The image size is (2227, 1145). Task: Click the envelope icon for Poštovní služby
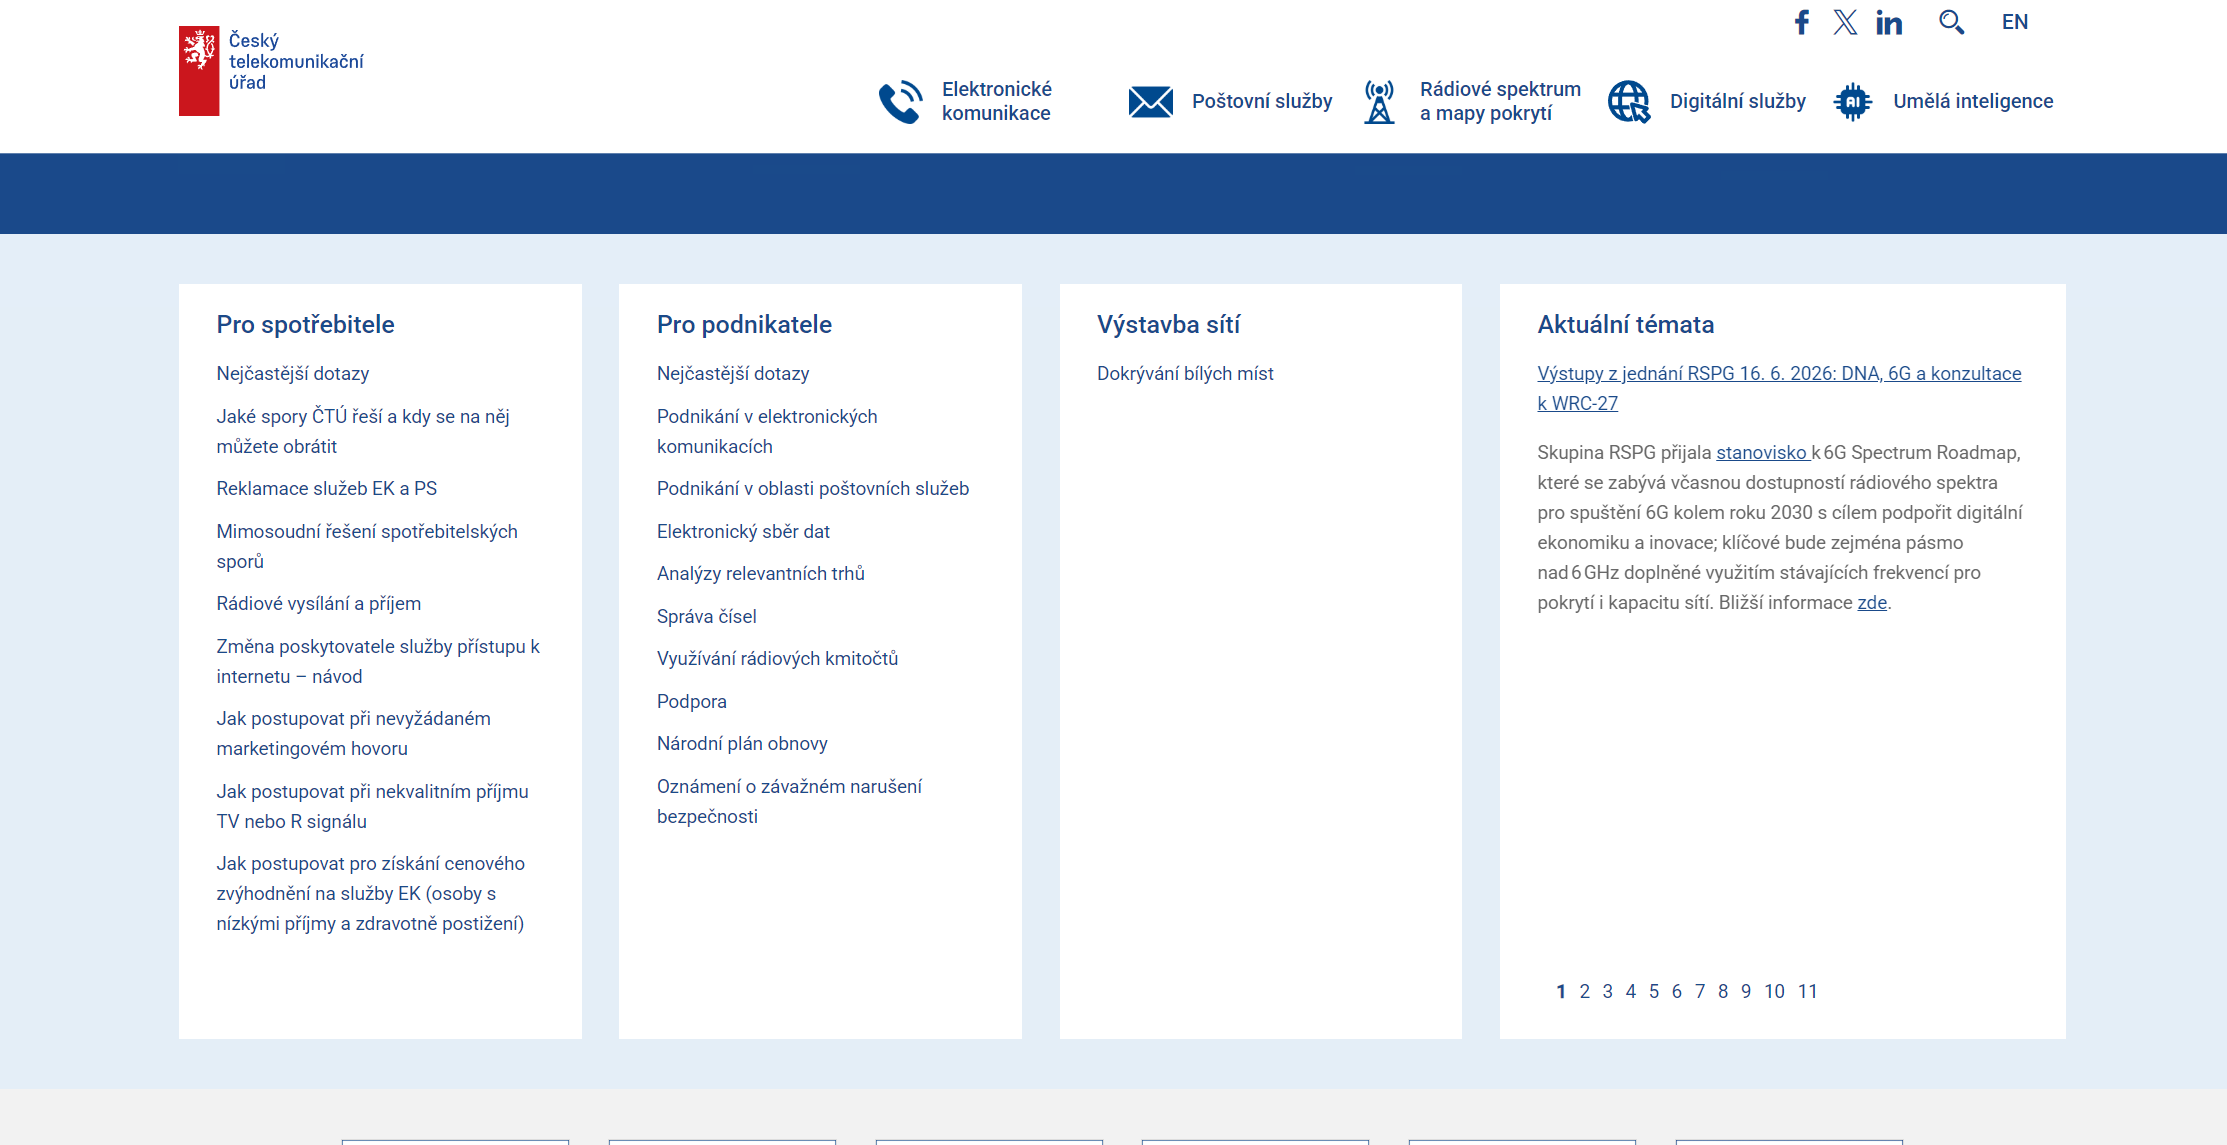(x=1150, y=101)
